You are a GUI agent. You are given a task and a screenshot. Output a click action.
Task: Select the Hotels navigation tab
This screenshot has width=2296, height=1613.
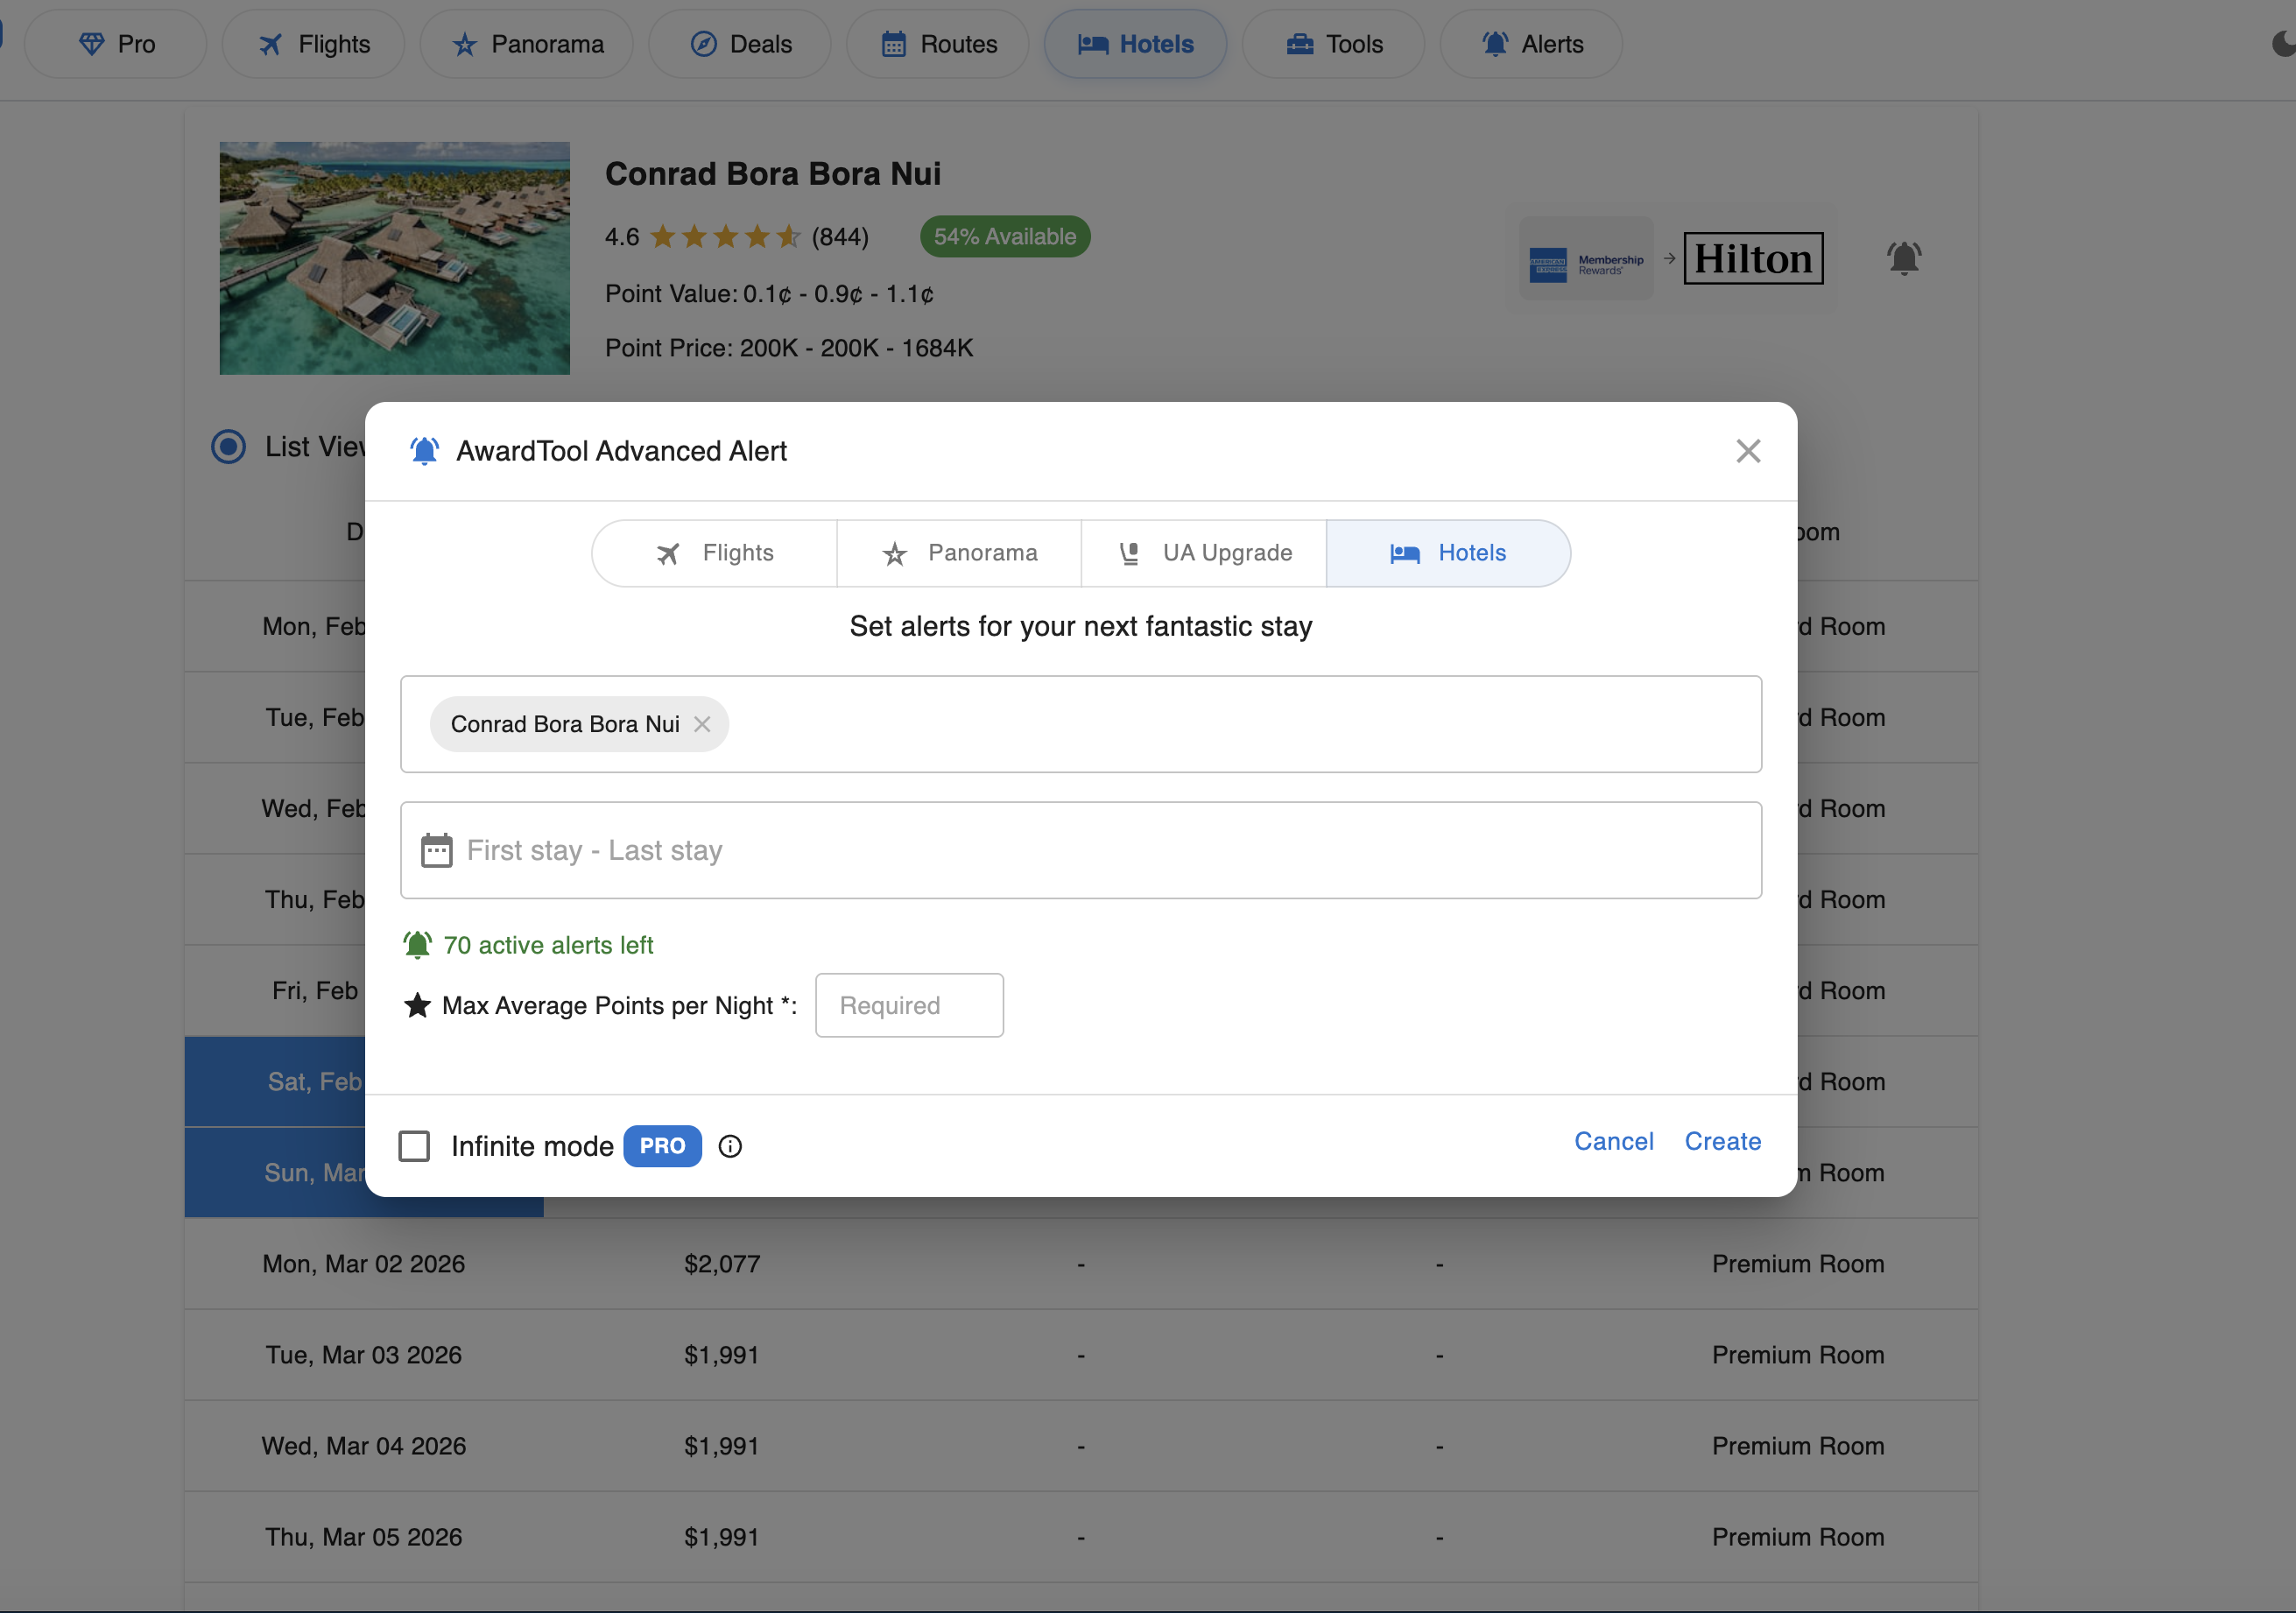1135,44
